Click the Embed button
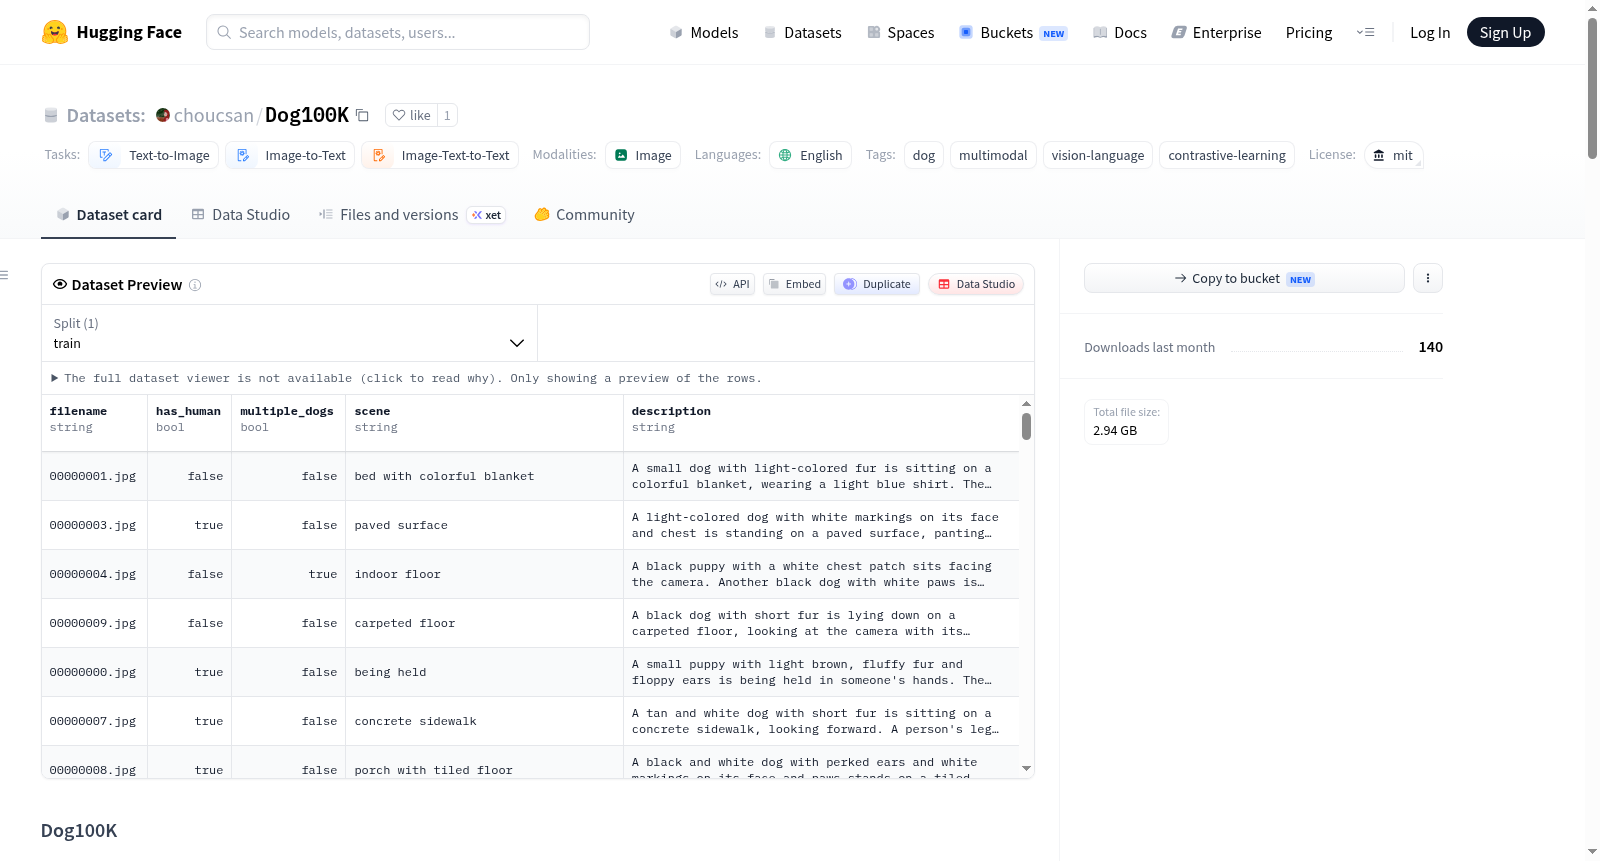Screen dimensions: 1600x861 tap(795, 284)
